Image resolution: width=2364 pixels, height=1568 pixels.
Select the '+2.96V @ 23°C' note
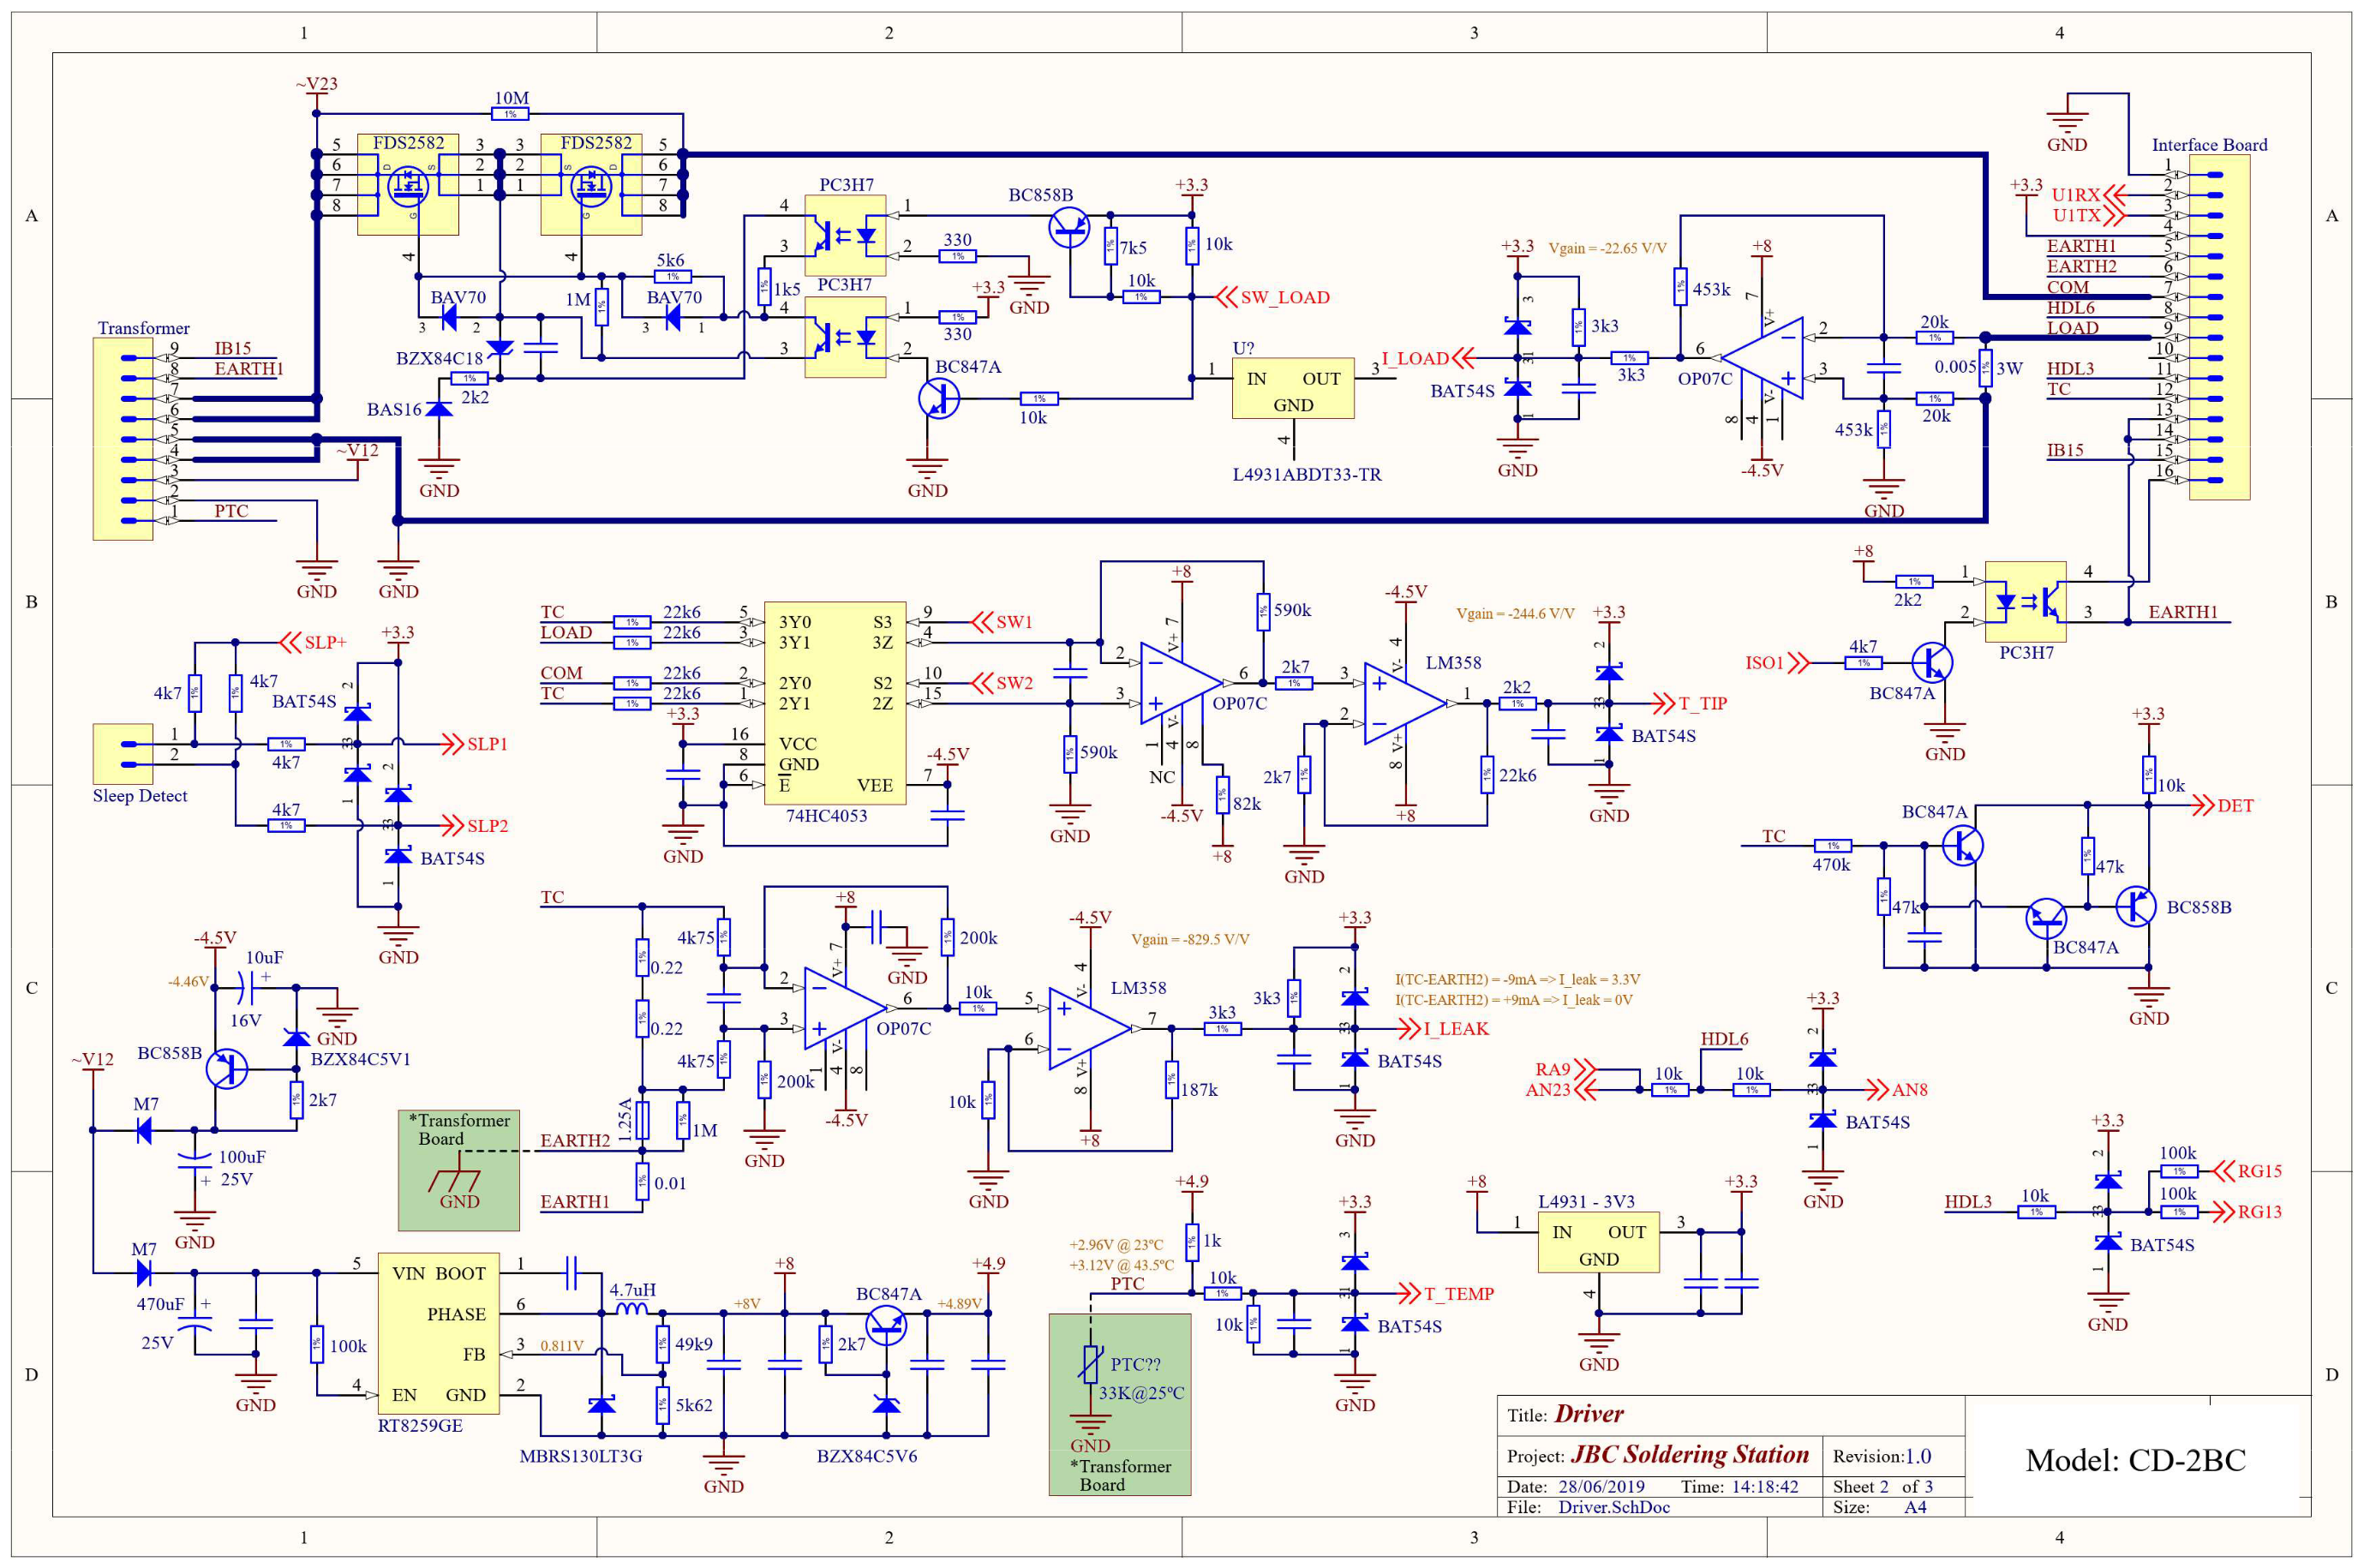pos(1116,1244)
